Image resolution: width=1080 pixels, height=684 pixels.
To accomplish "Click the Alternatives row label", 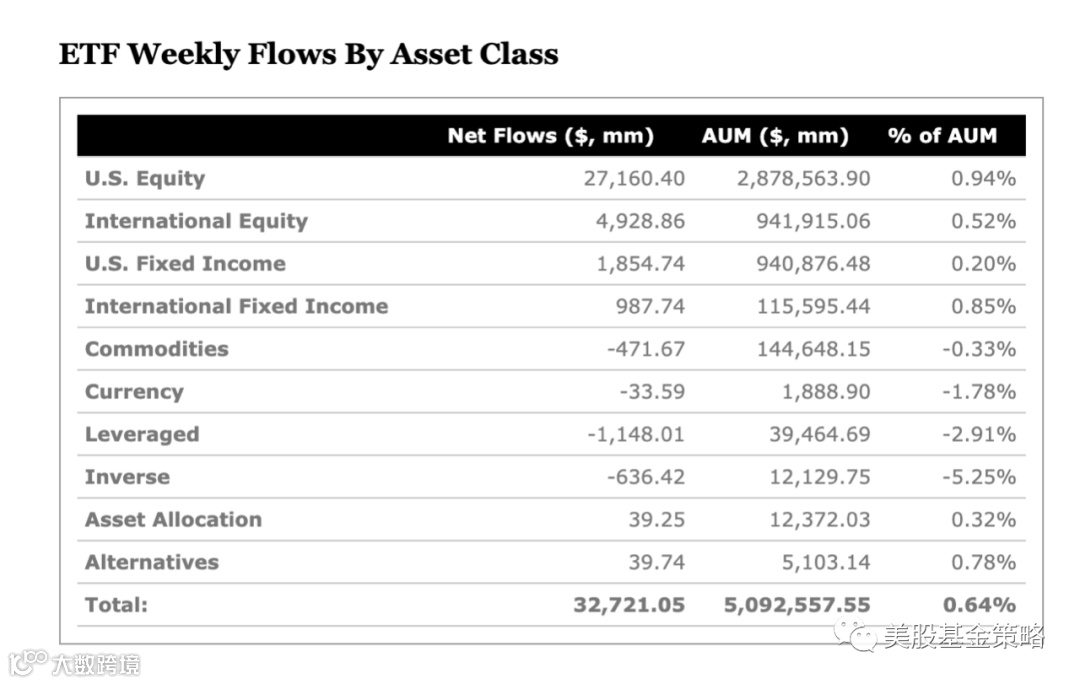I will click(151, 562).
